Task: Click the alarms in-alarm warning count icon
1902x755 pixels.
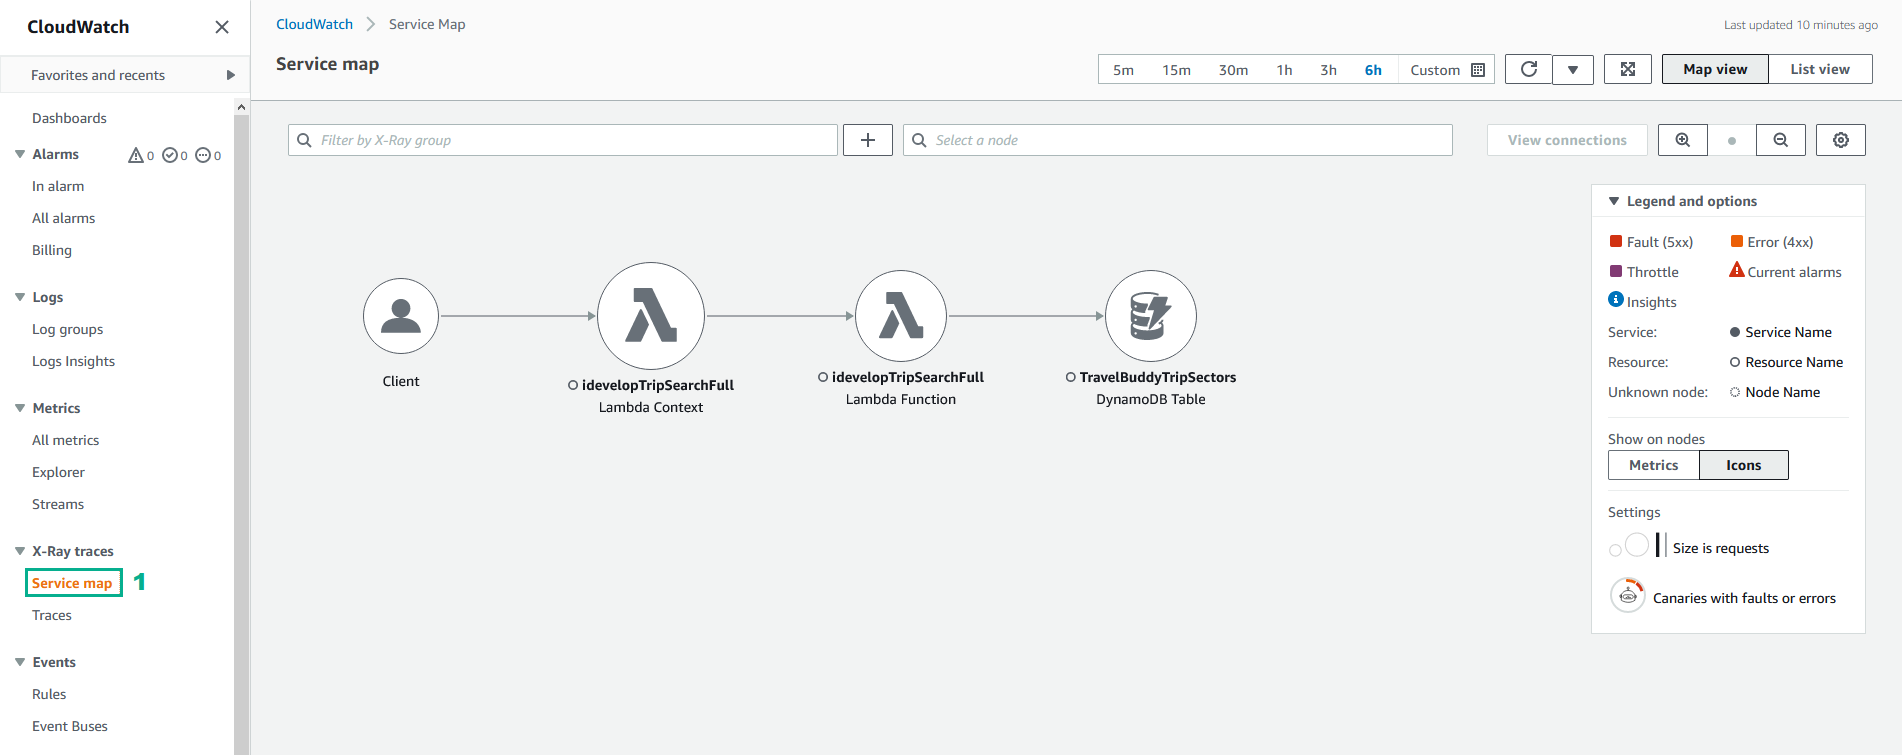Action: pyautogui.click(x=136, y=155)
